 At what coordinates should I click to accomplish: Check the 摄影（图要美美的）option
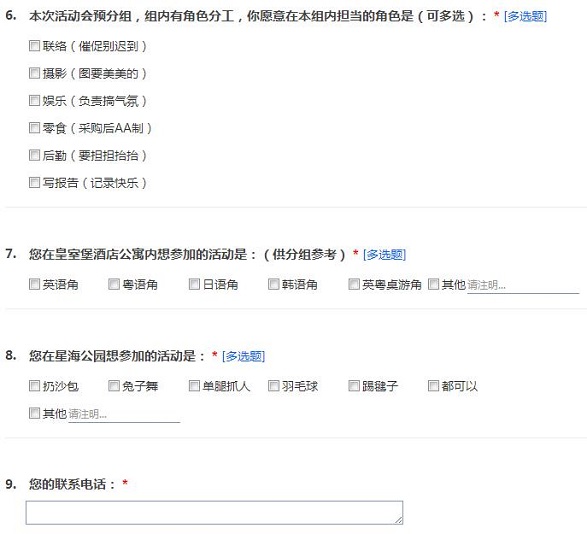[34, 73]
